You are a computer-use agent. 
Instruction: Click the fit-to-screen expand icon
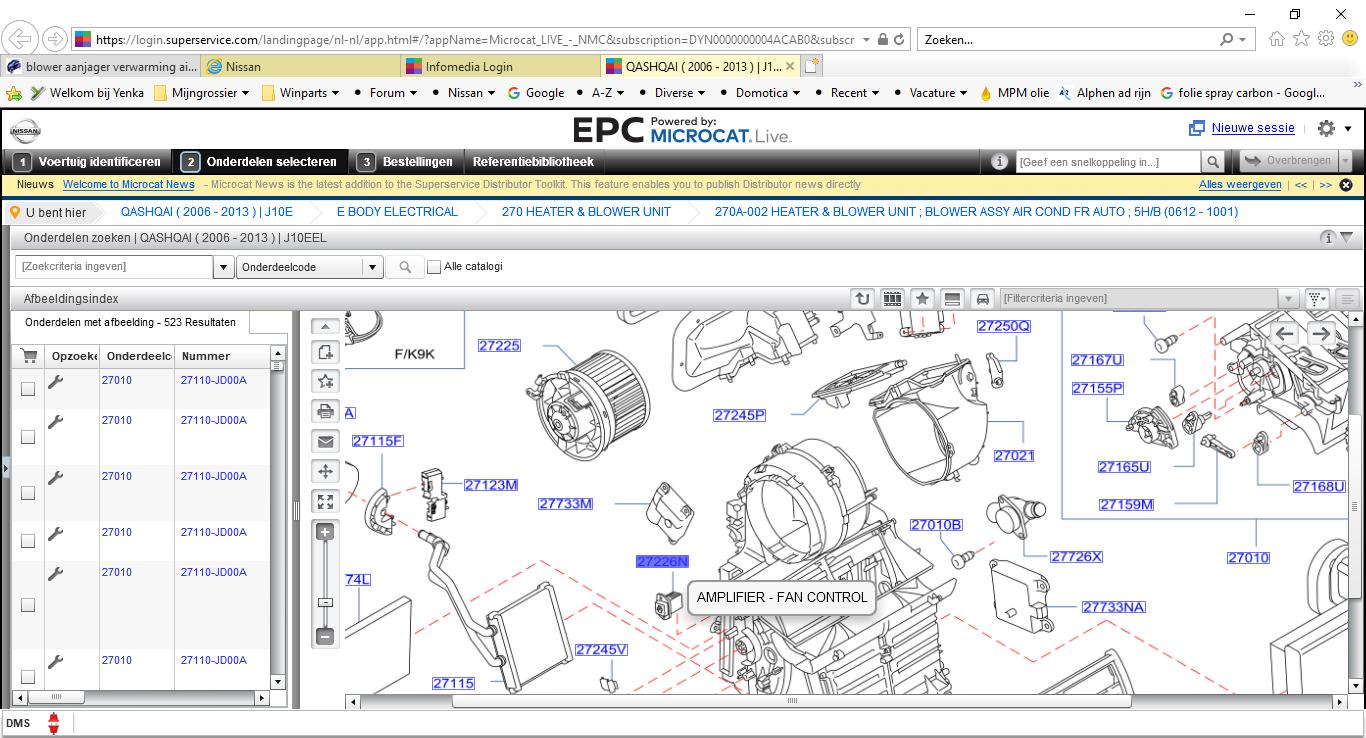click(325, 501)
